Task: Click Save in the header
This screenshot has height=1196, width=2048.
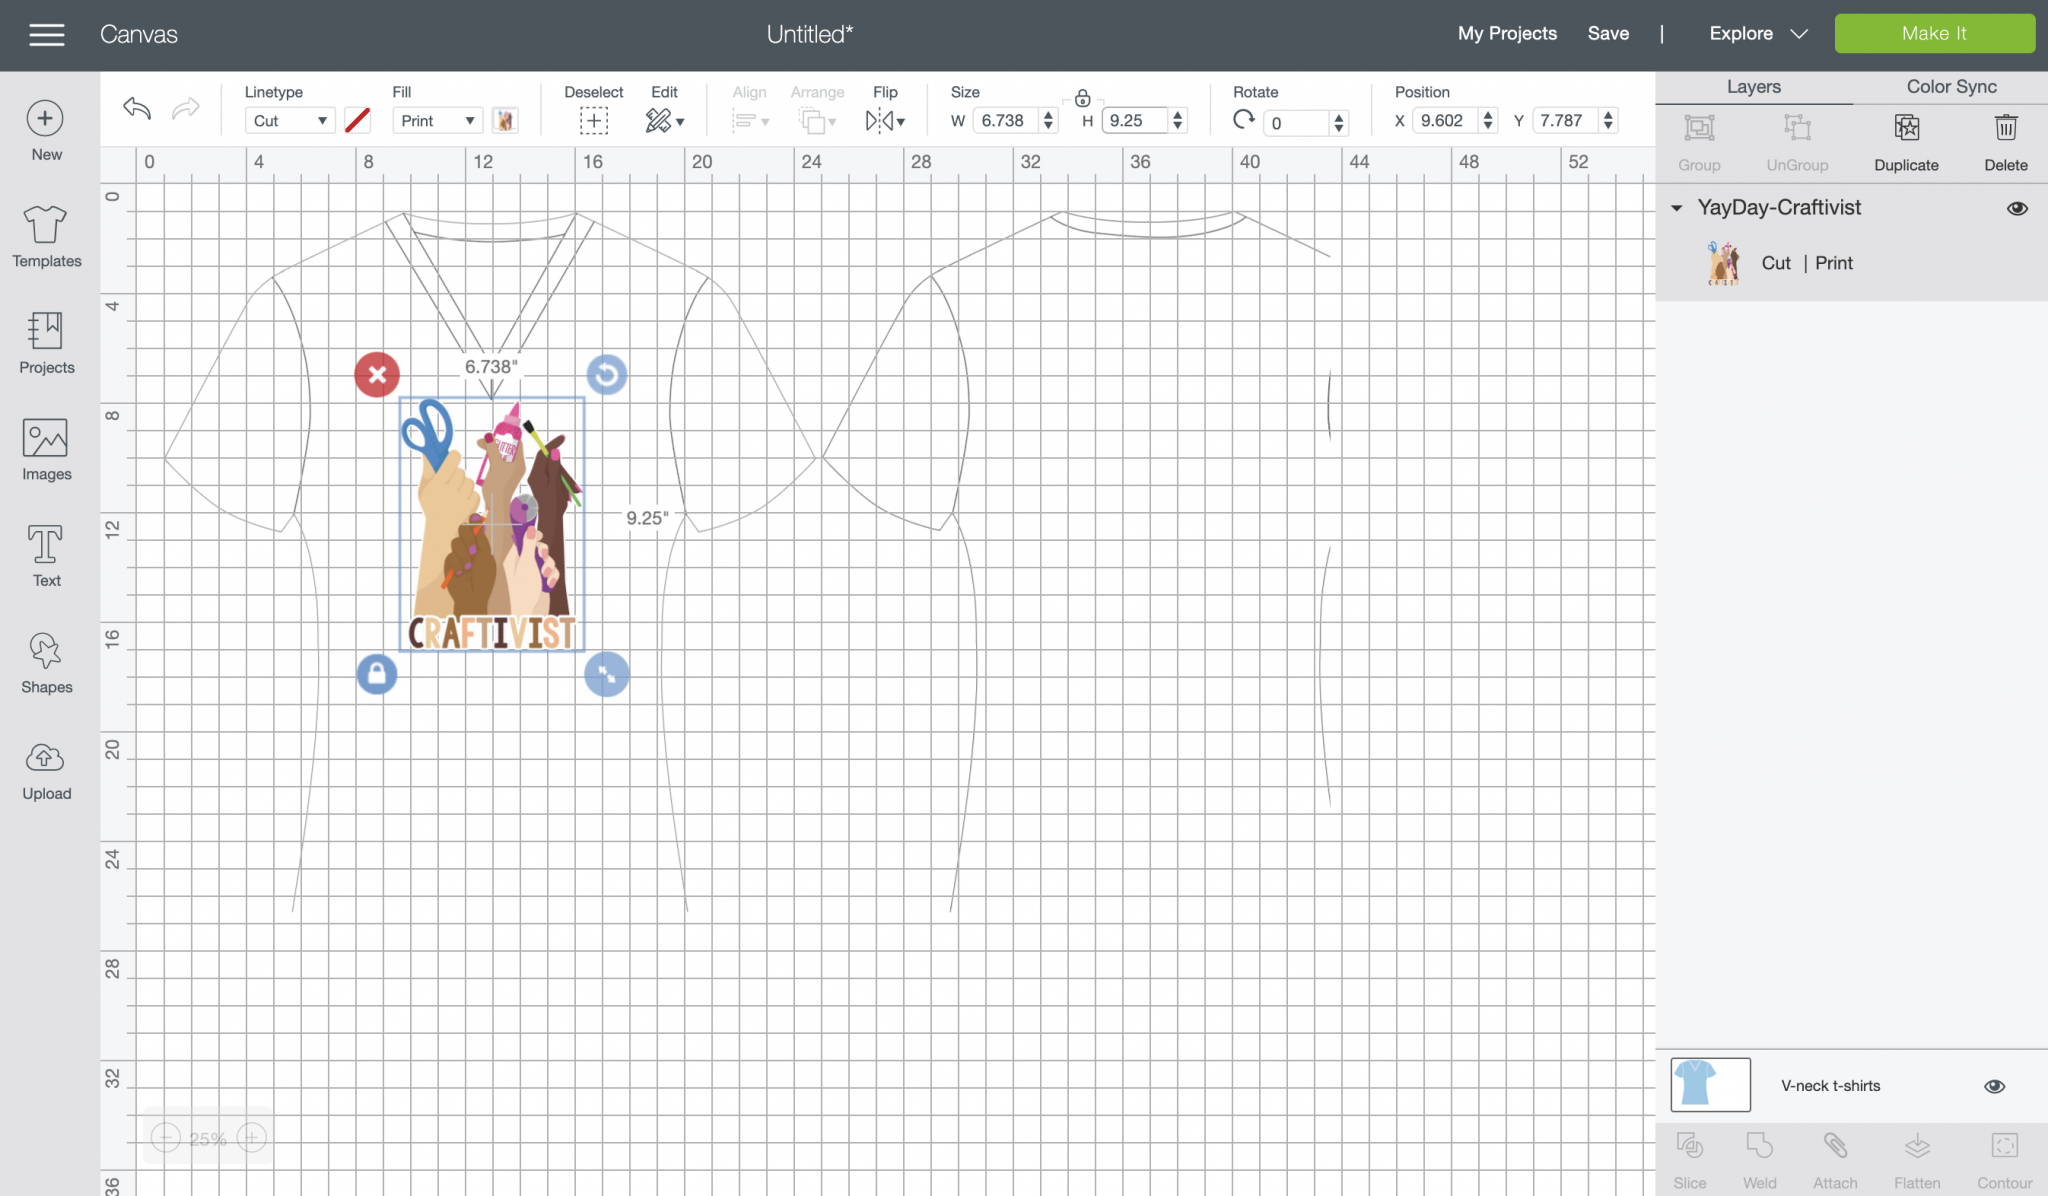Action: tap(1608, 34)
